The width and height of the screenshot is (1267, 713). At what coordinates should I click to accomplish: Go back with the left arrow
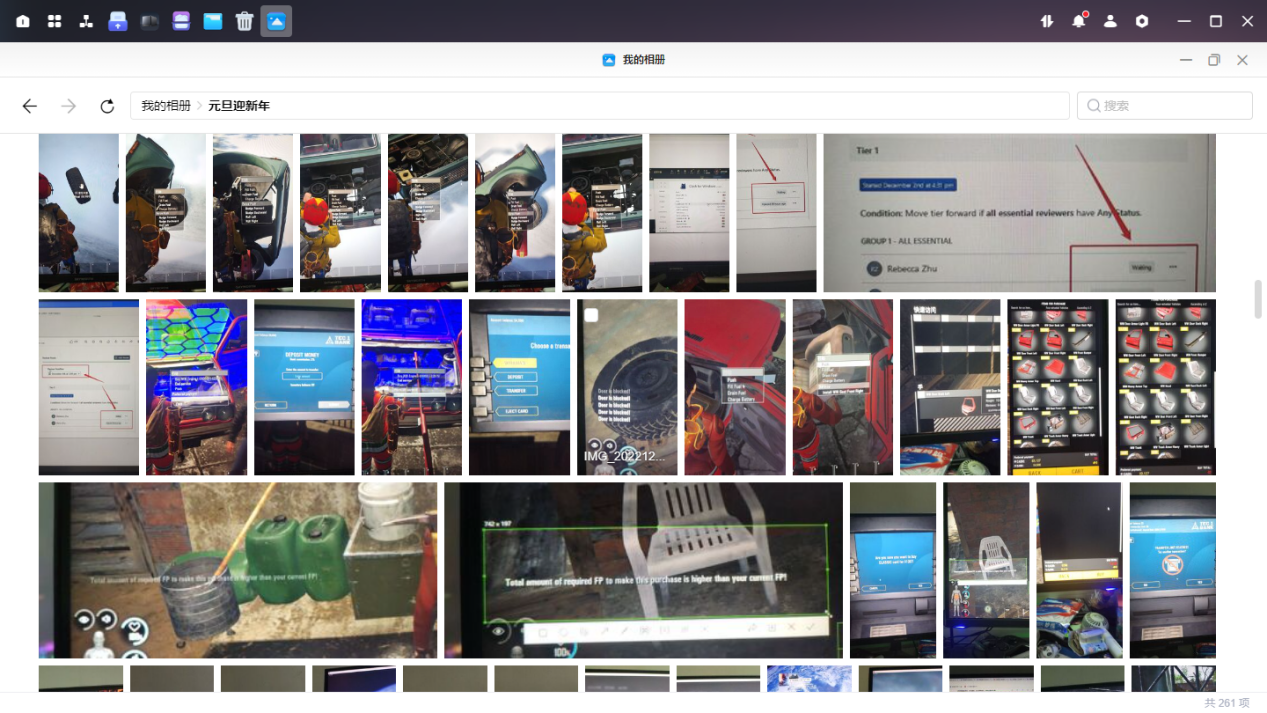click(30, 106)
